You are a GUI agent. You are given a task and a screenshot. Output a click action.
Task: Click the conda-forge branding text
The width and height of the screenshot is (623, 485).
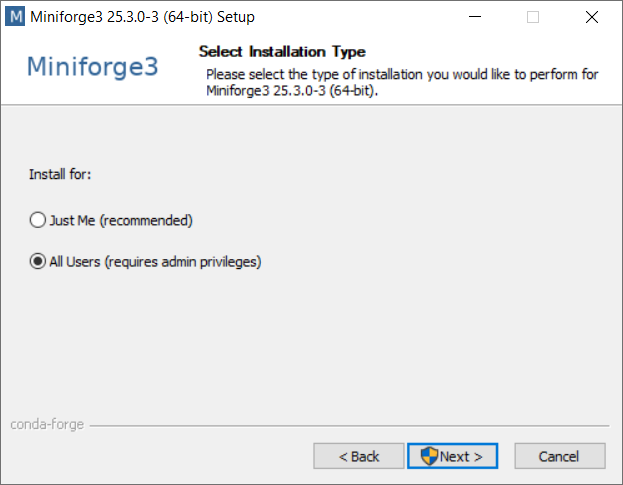[x=47, y=425]
